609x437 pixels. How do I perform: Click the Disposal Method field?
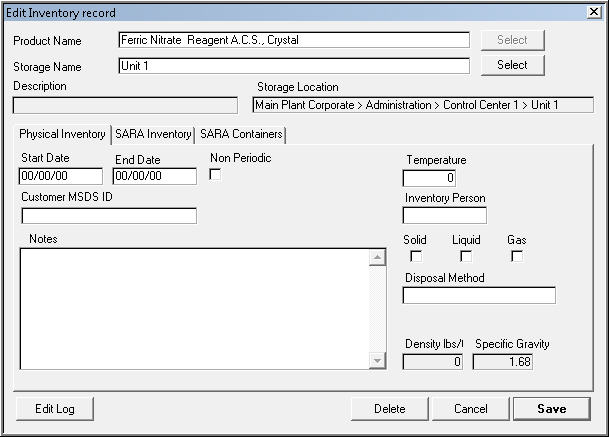coord(479,295)
